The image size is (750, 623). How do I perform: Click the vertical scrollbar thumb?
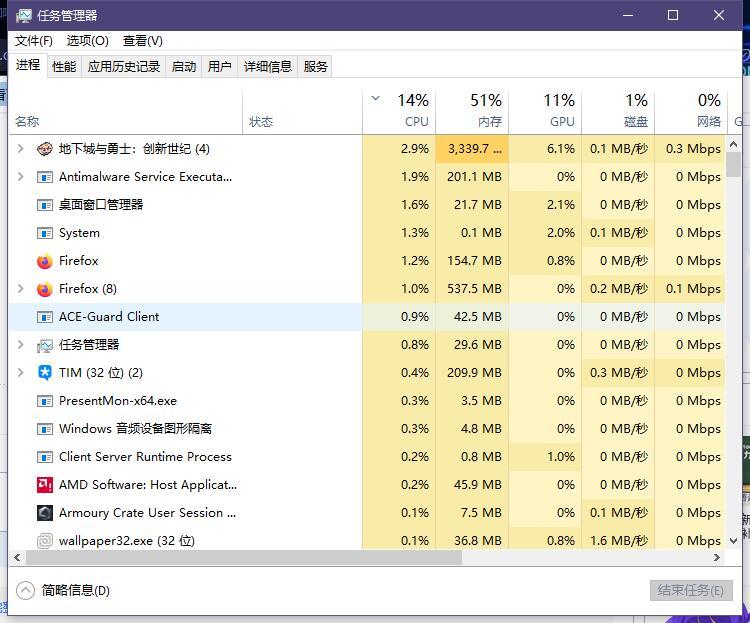pyautogui.click(x=733, y=165)
